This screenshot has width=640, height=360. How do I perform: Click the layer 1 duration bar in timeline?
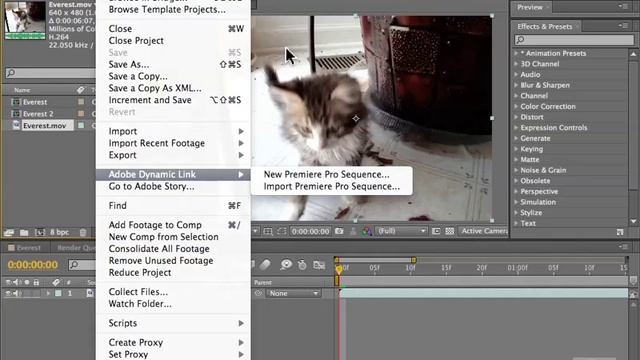pos(484,293)
